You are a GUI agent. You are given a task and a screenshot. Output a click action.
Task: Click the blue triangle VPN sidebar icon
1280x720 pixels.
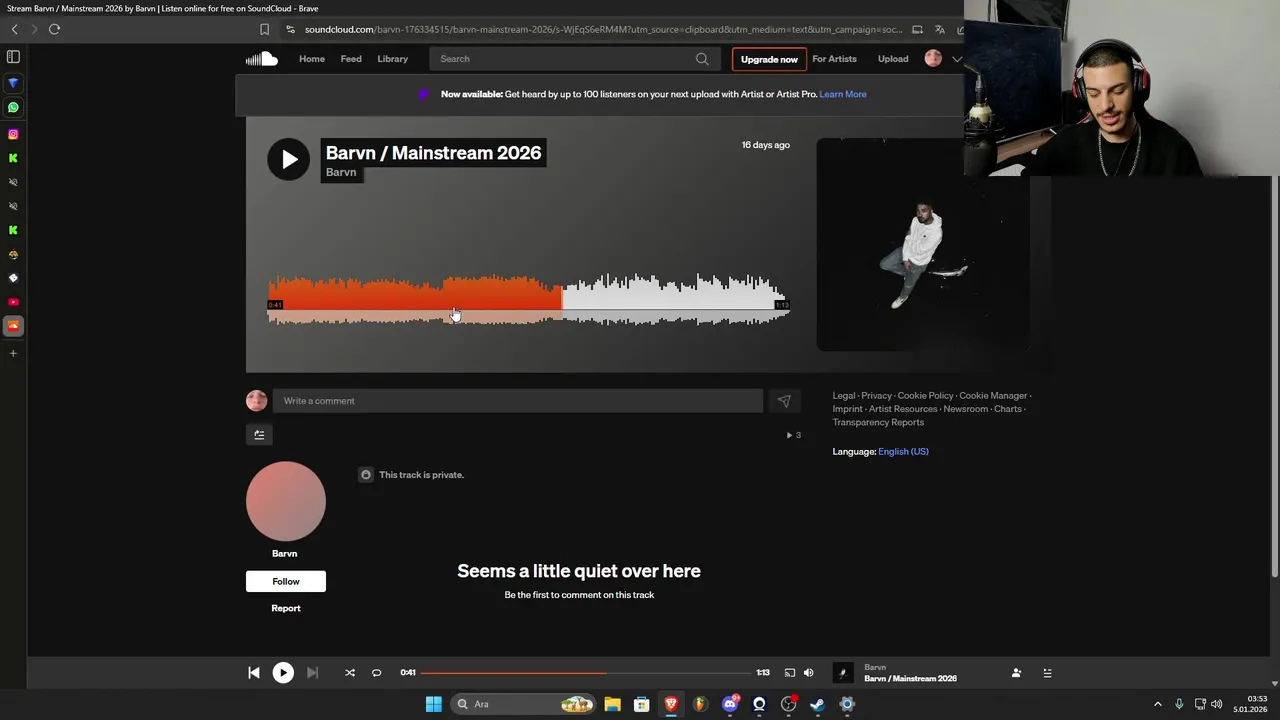coord(13,83)
